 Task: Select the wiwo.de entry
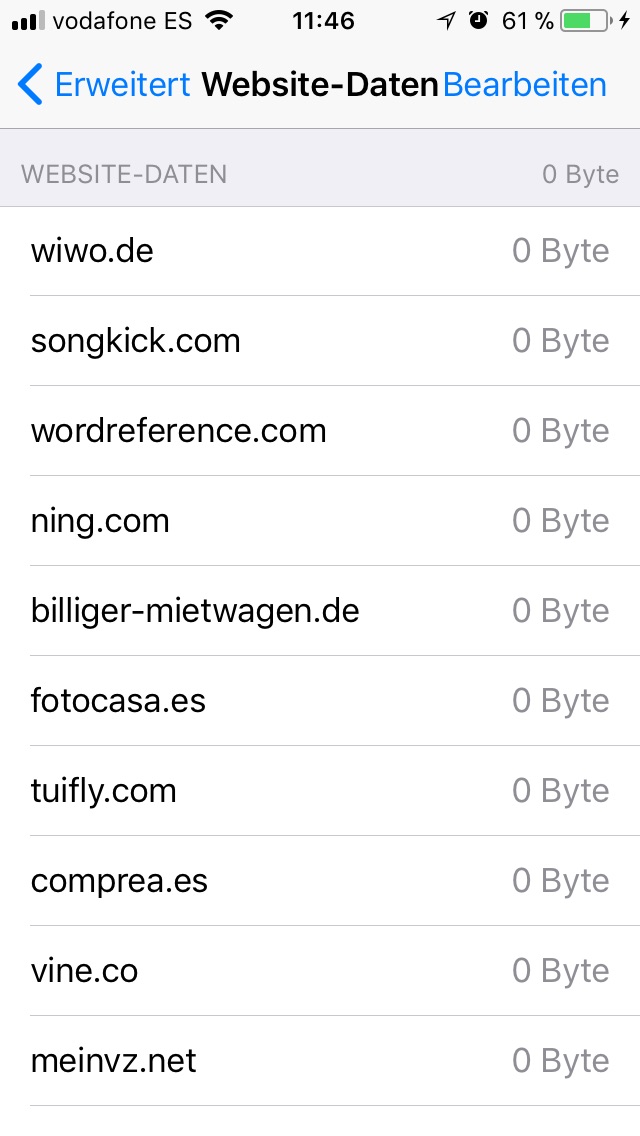point(320,251)
